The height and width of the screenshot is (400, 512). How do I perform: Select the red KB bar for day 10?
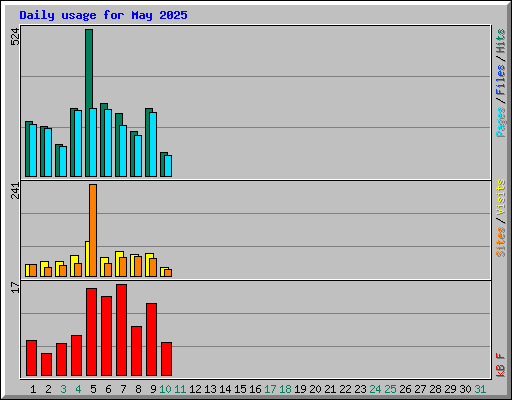pos(167,359)
